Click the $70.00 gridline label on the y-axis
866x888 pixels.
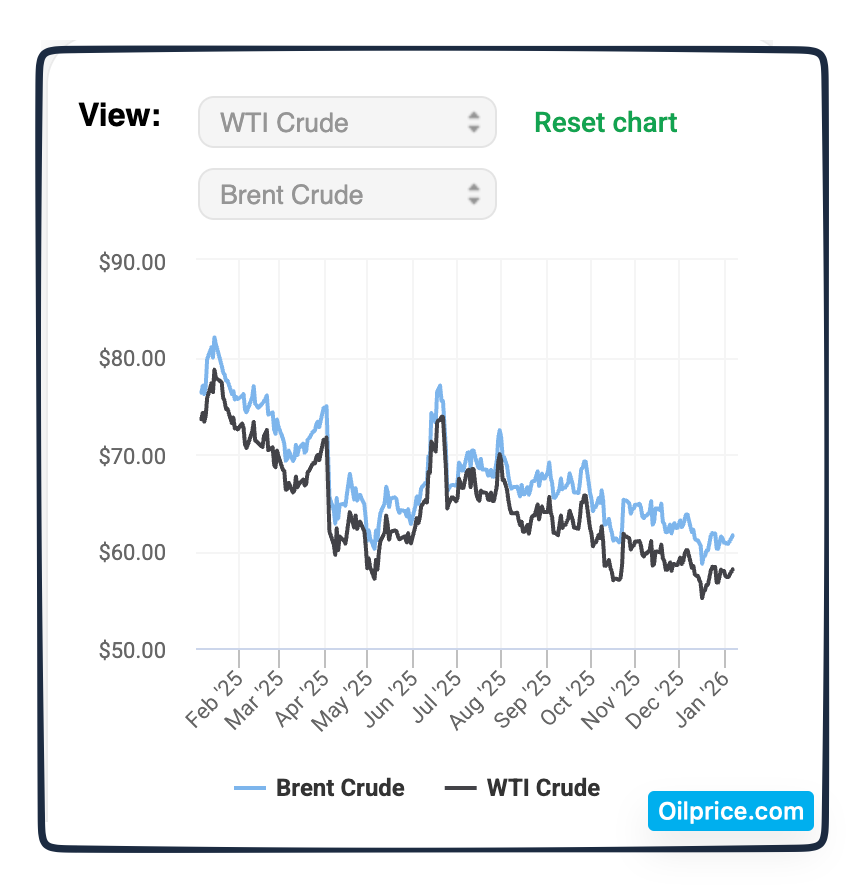(x=132, y=456)
